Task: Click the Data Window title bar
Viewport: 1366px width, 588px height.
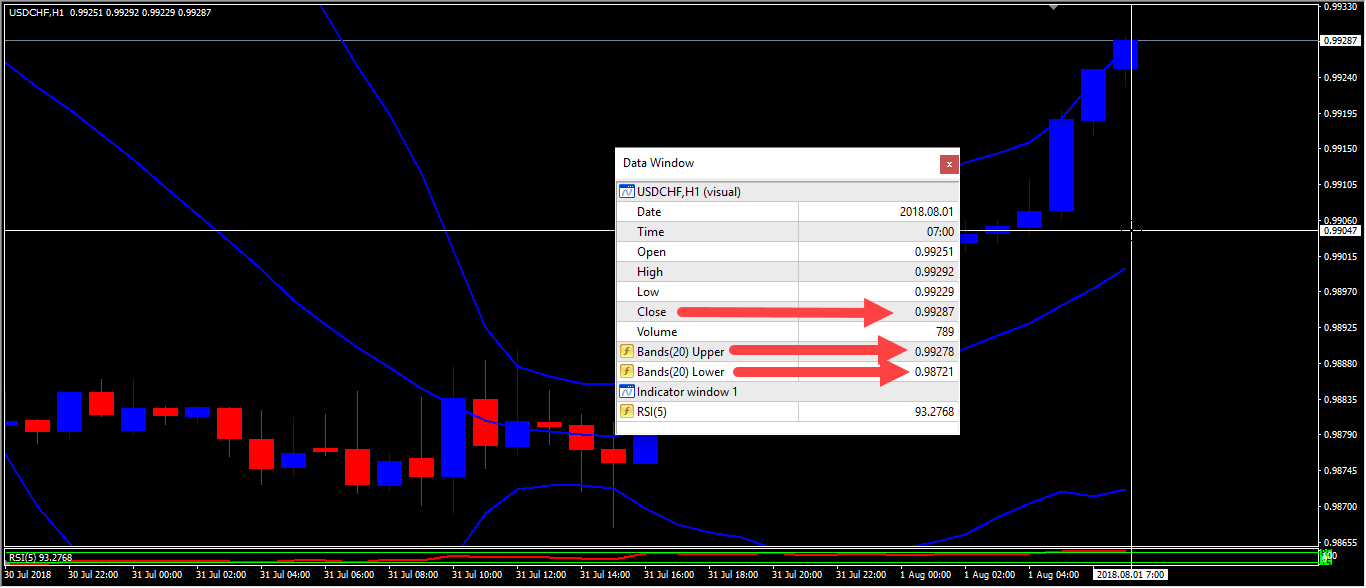Action: (x=777, y=163)
